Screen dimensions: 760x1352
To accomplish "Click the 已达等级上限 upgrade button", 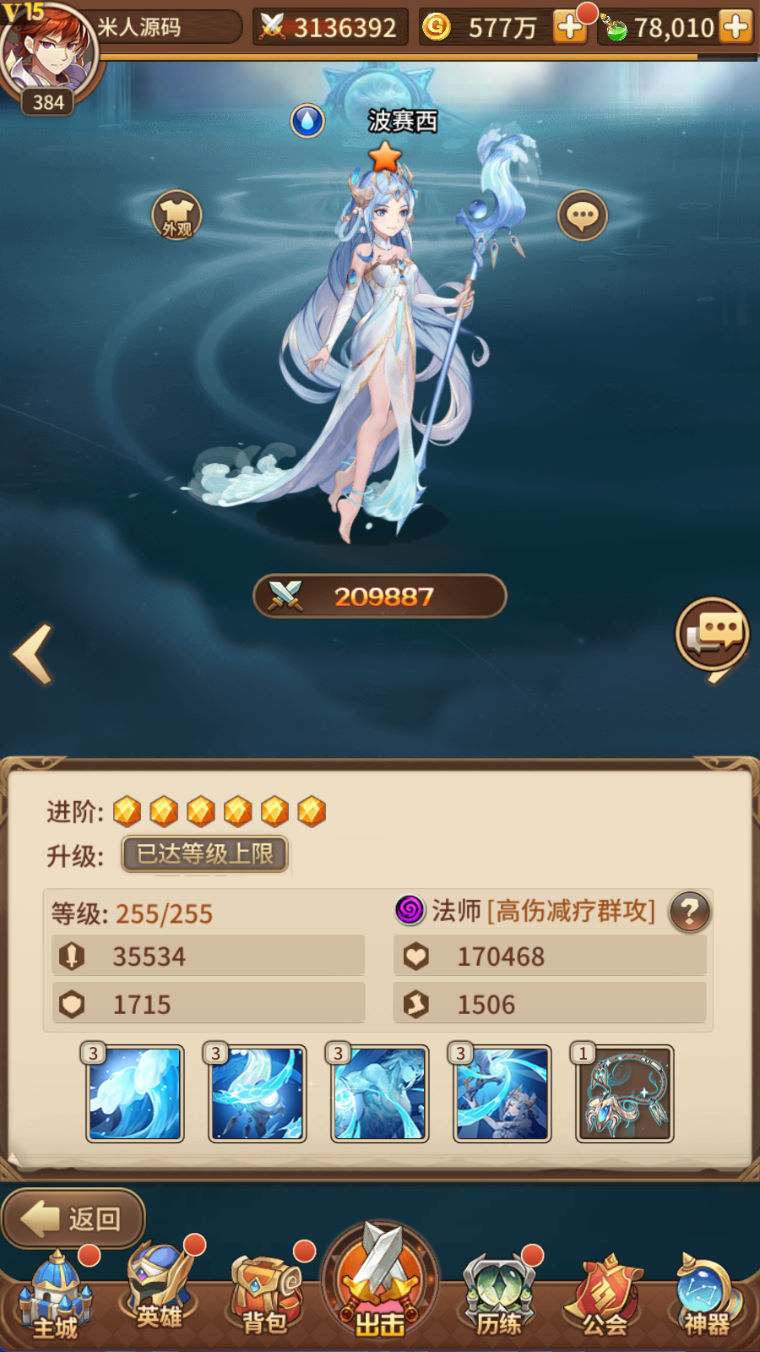I will [205, 854].
